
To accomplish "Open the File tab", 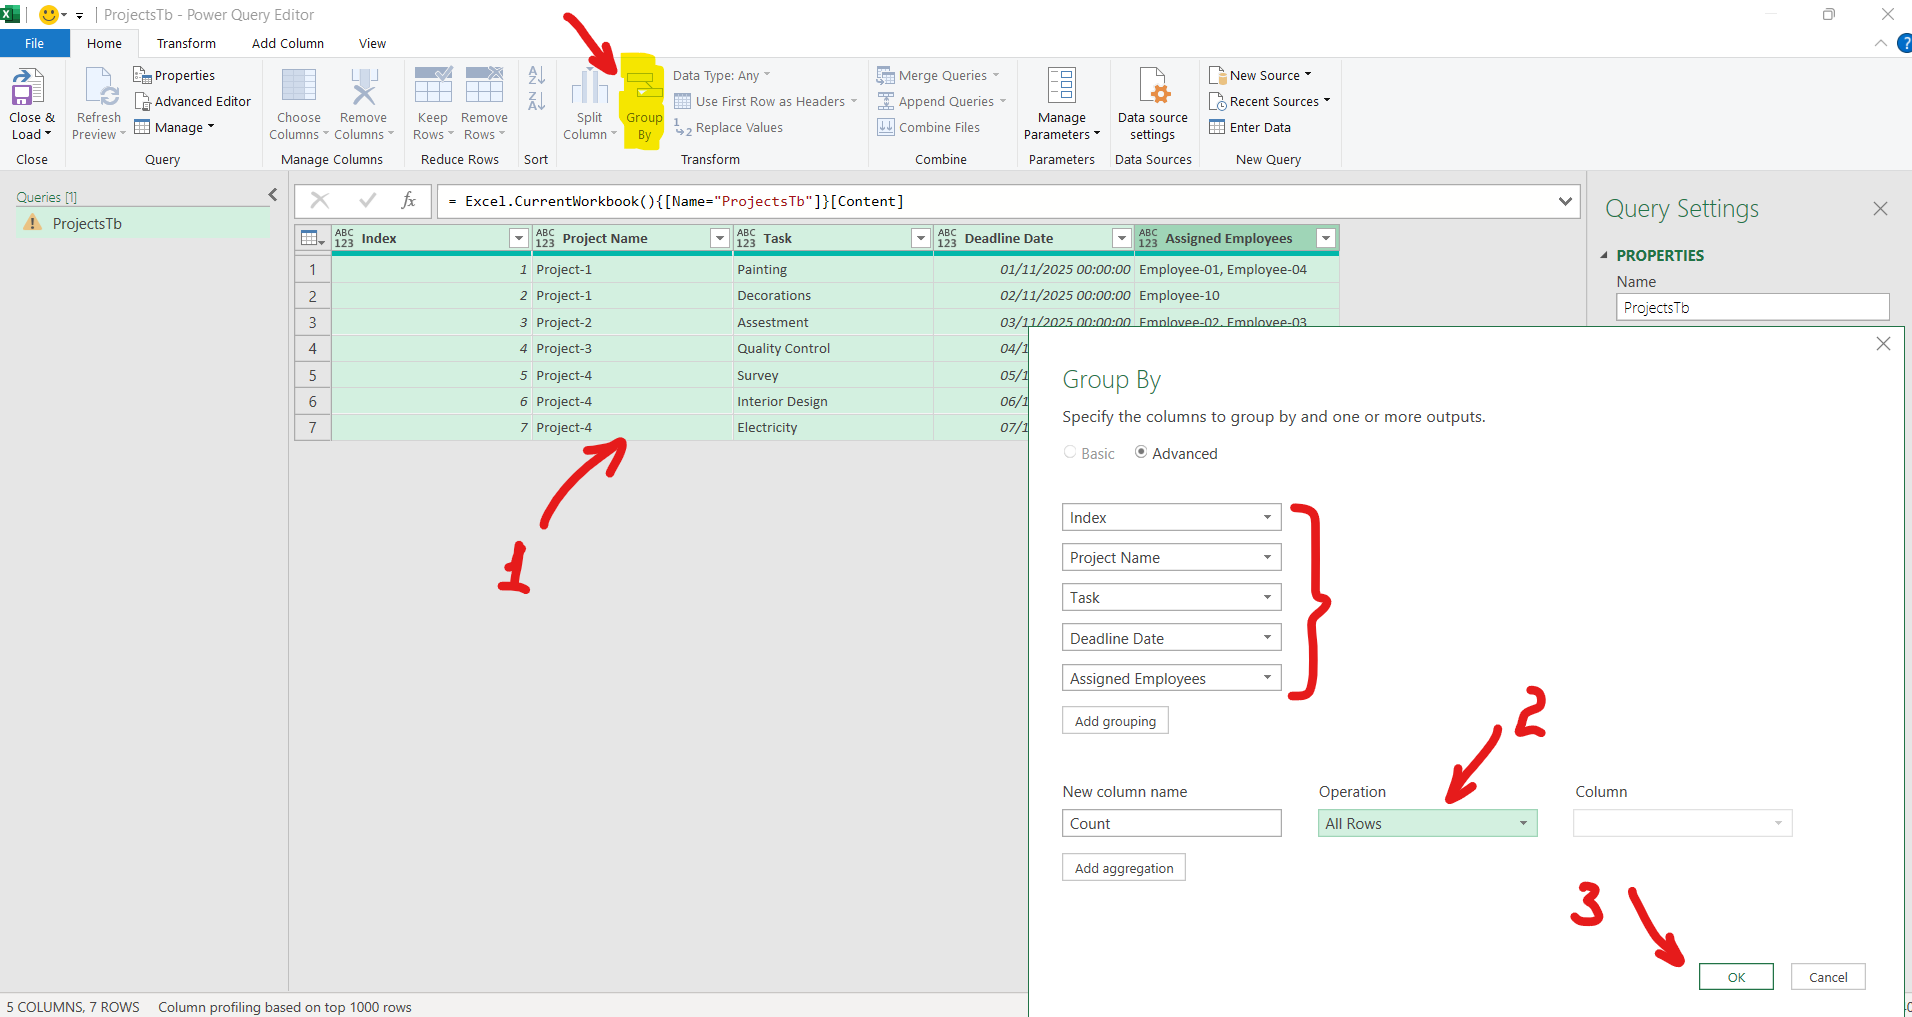I will click(x=35, y=43).
